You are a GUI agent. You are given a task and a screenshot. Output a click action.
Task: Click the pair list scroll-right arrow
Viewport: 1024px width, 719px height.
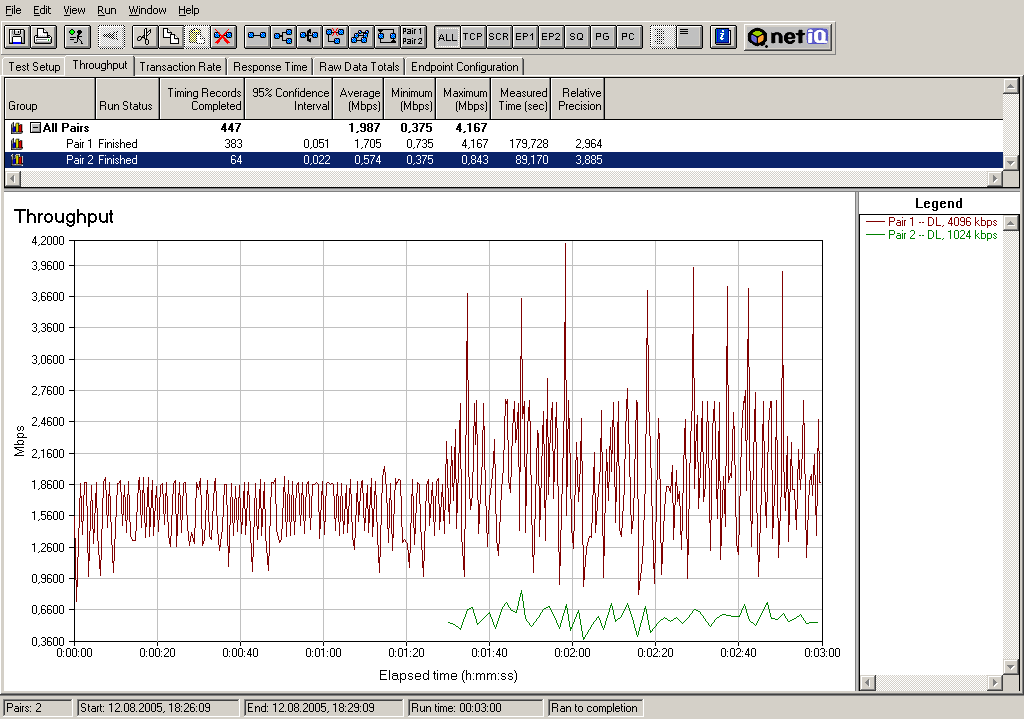995,179
